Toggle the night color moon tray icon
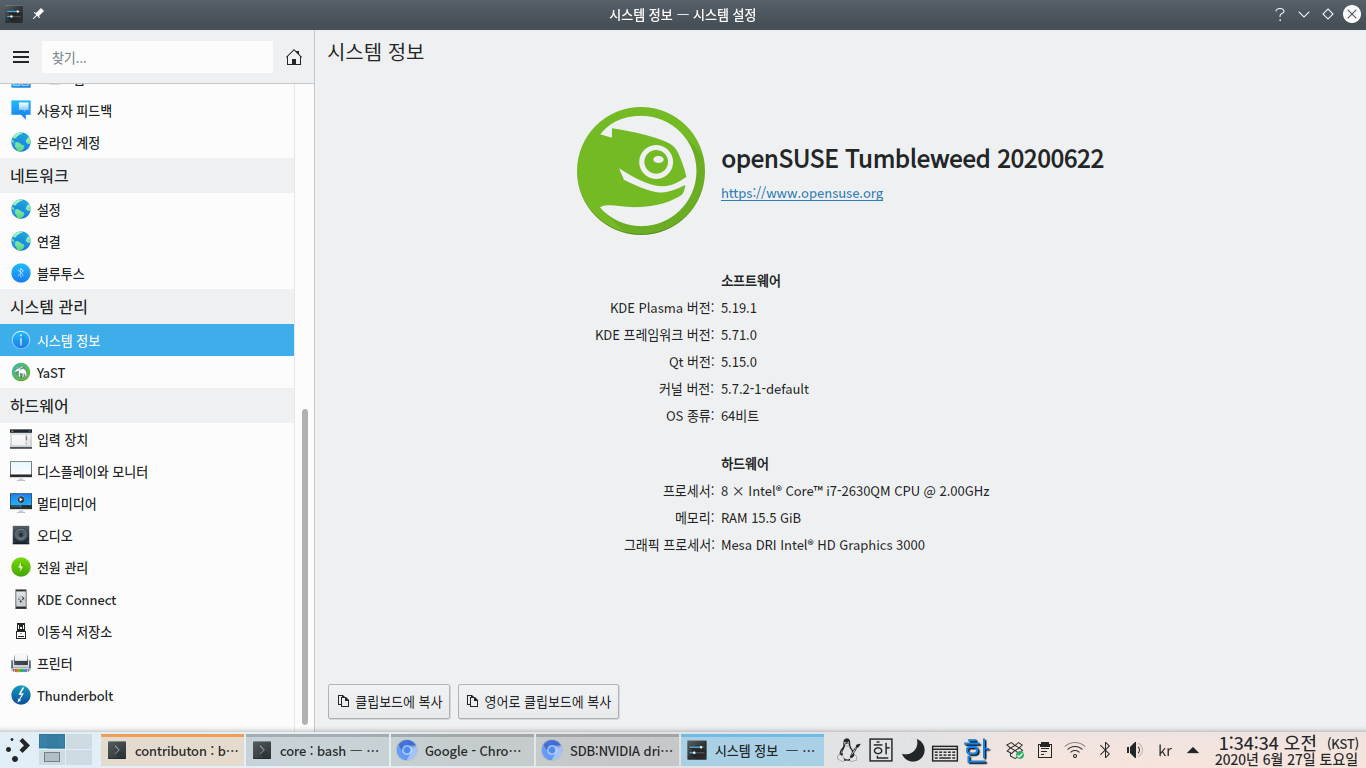1366x768 pixels. pyautogui.click(x=912, y=750)
